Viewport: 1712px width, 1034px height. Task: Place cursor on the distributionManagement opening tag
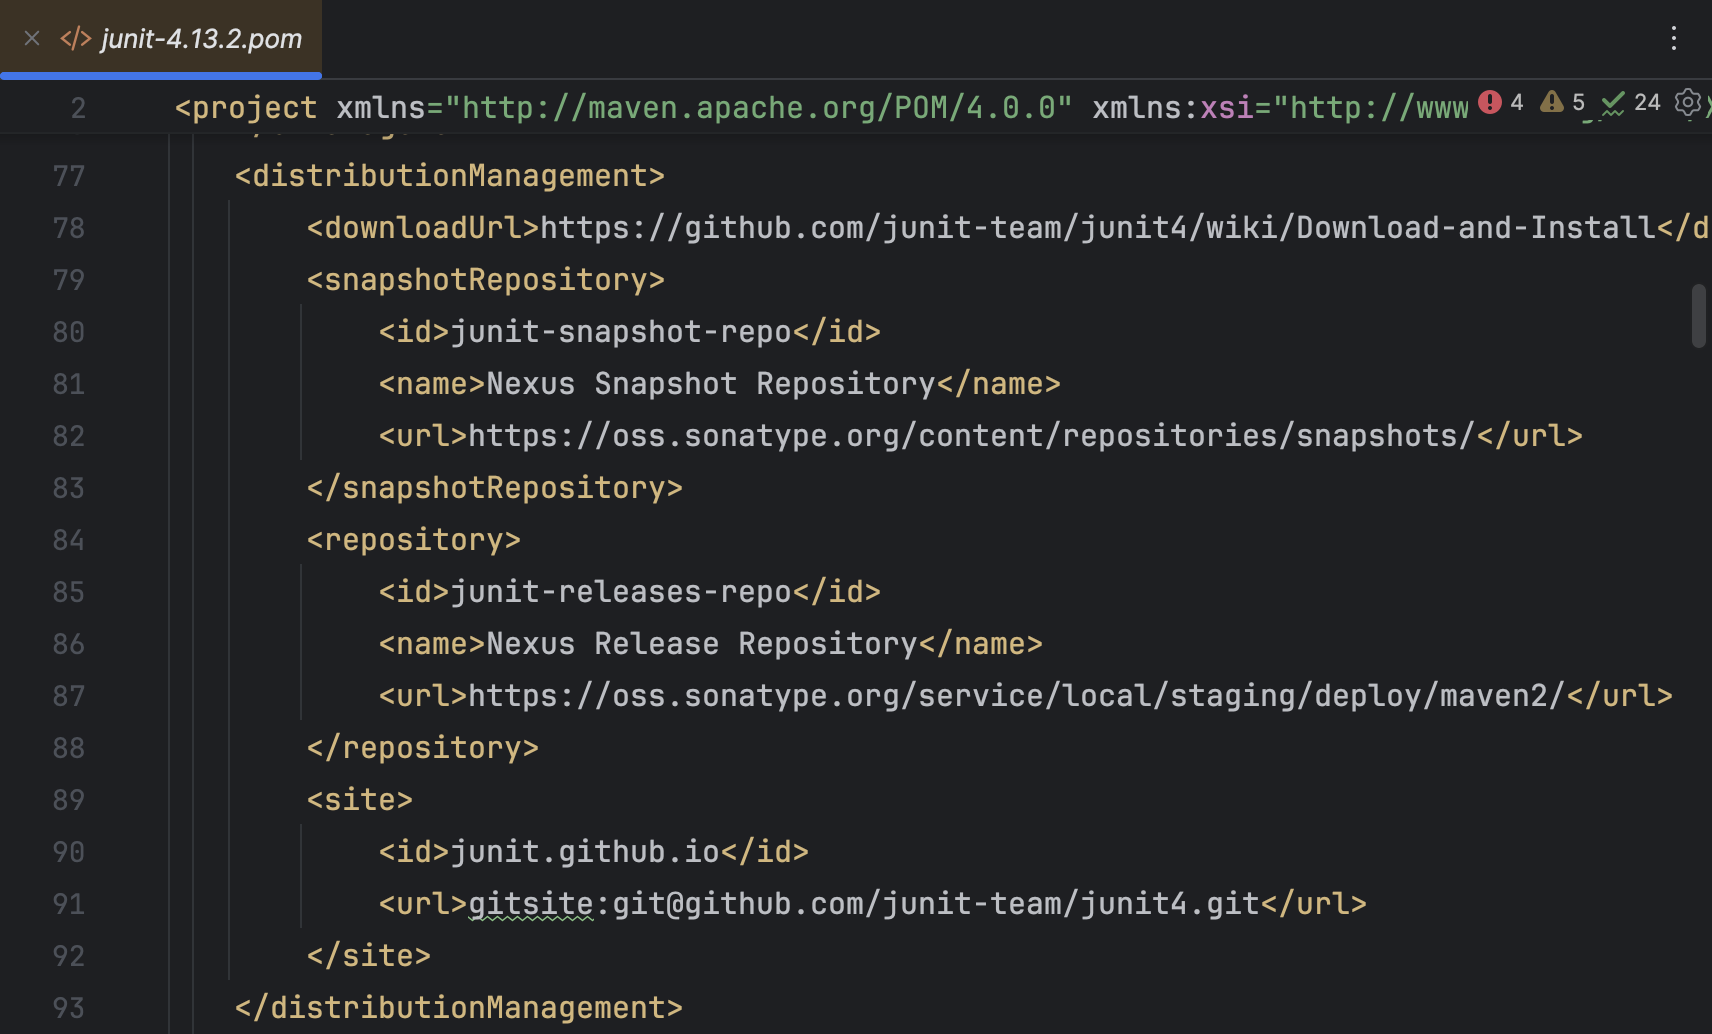(x=449, y=175)
